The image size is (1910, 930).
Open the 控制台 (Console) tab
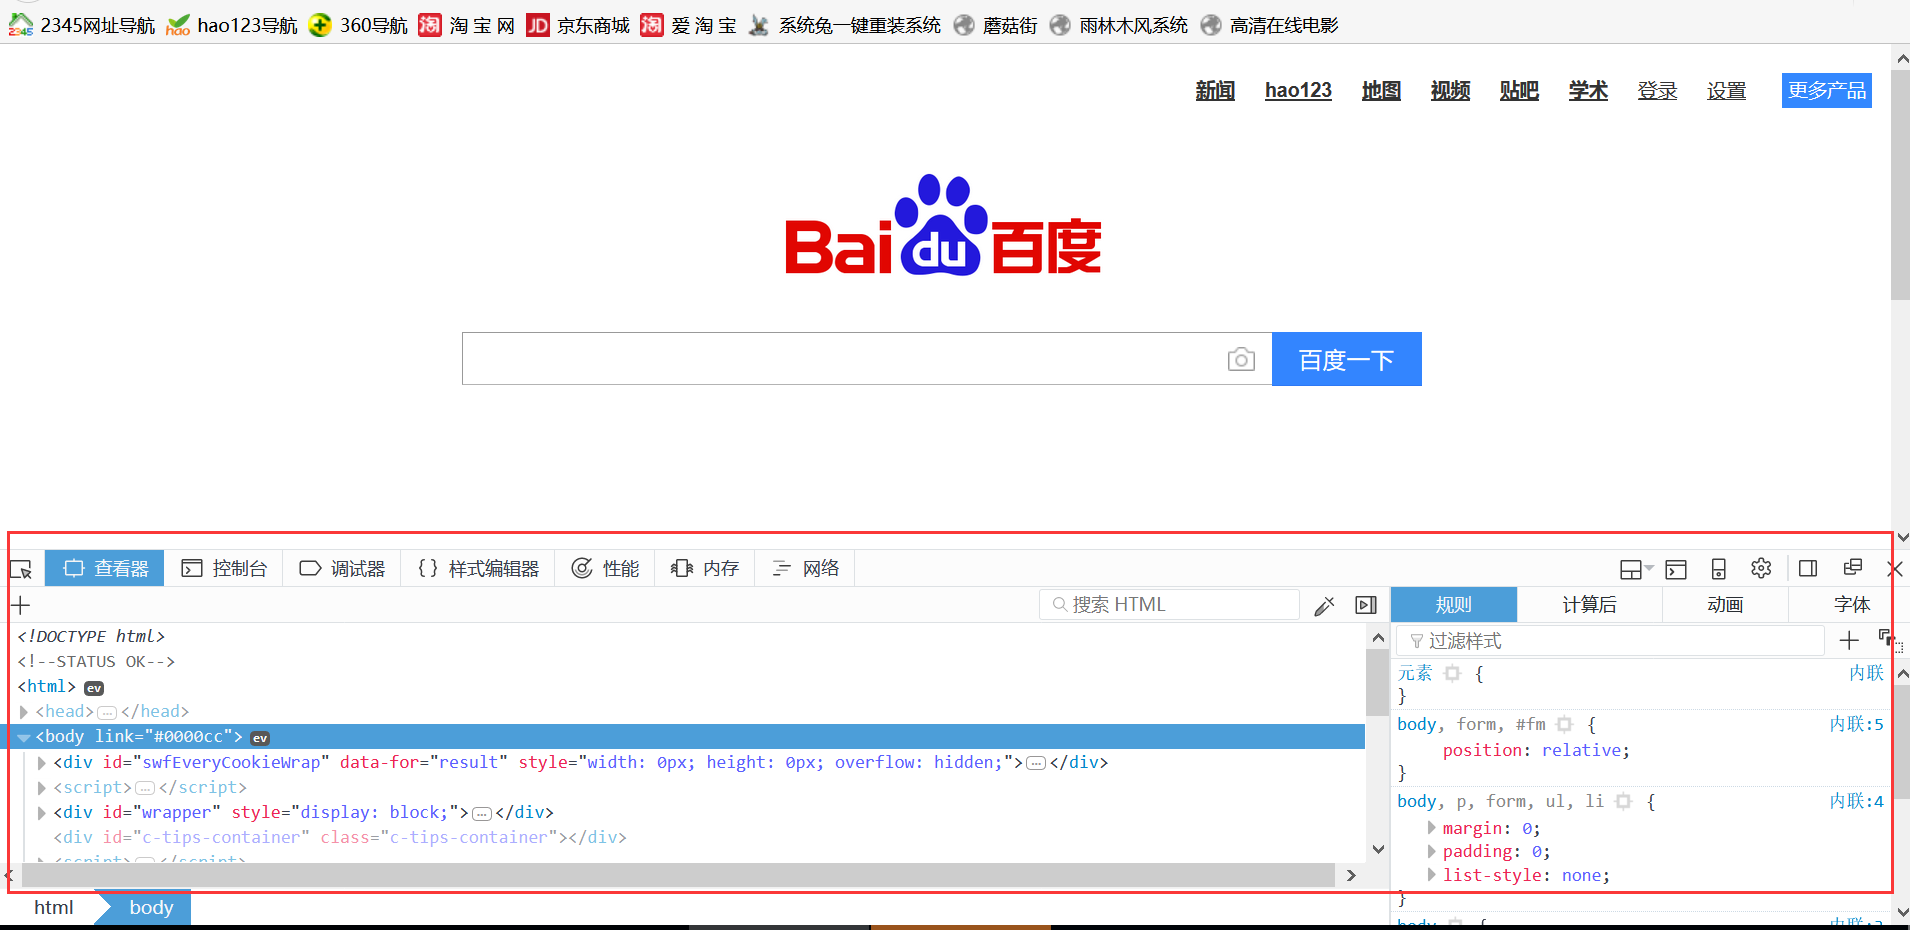point(224,568)
